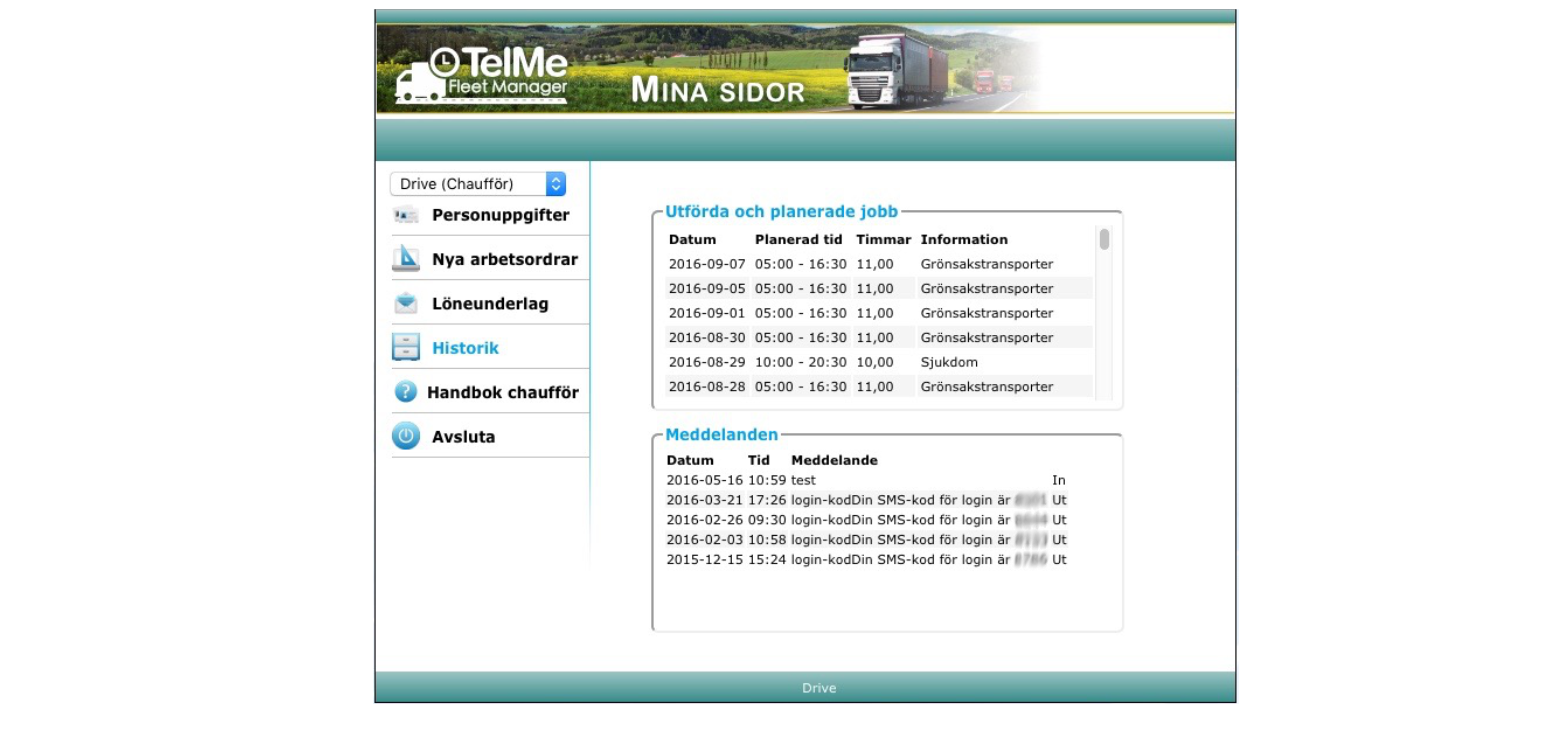Screen dimensions: 1562x732
Task: Click the Löneunderlag envelope icon
Action: coord(406,303)
